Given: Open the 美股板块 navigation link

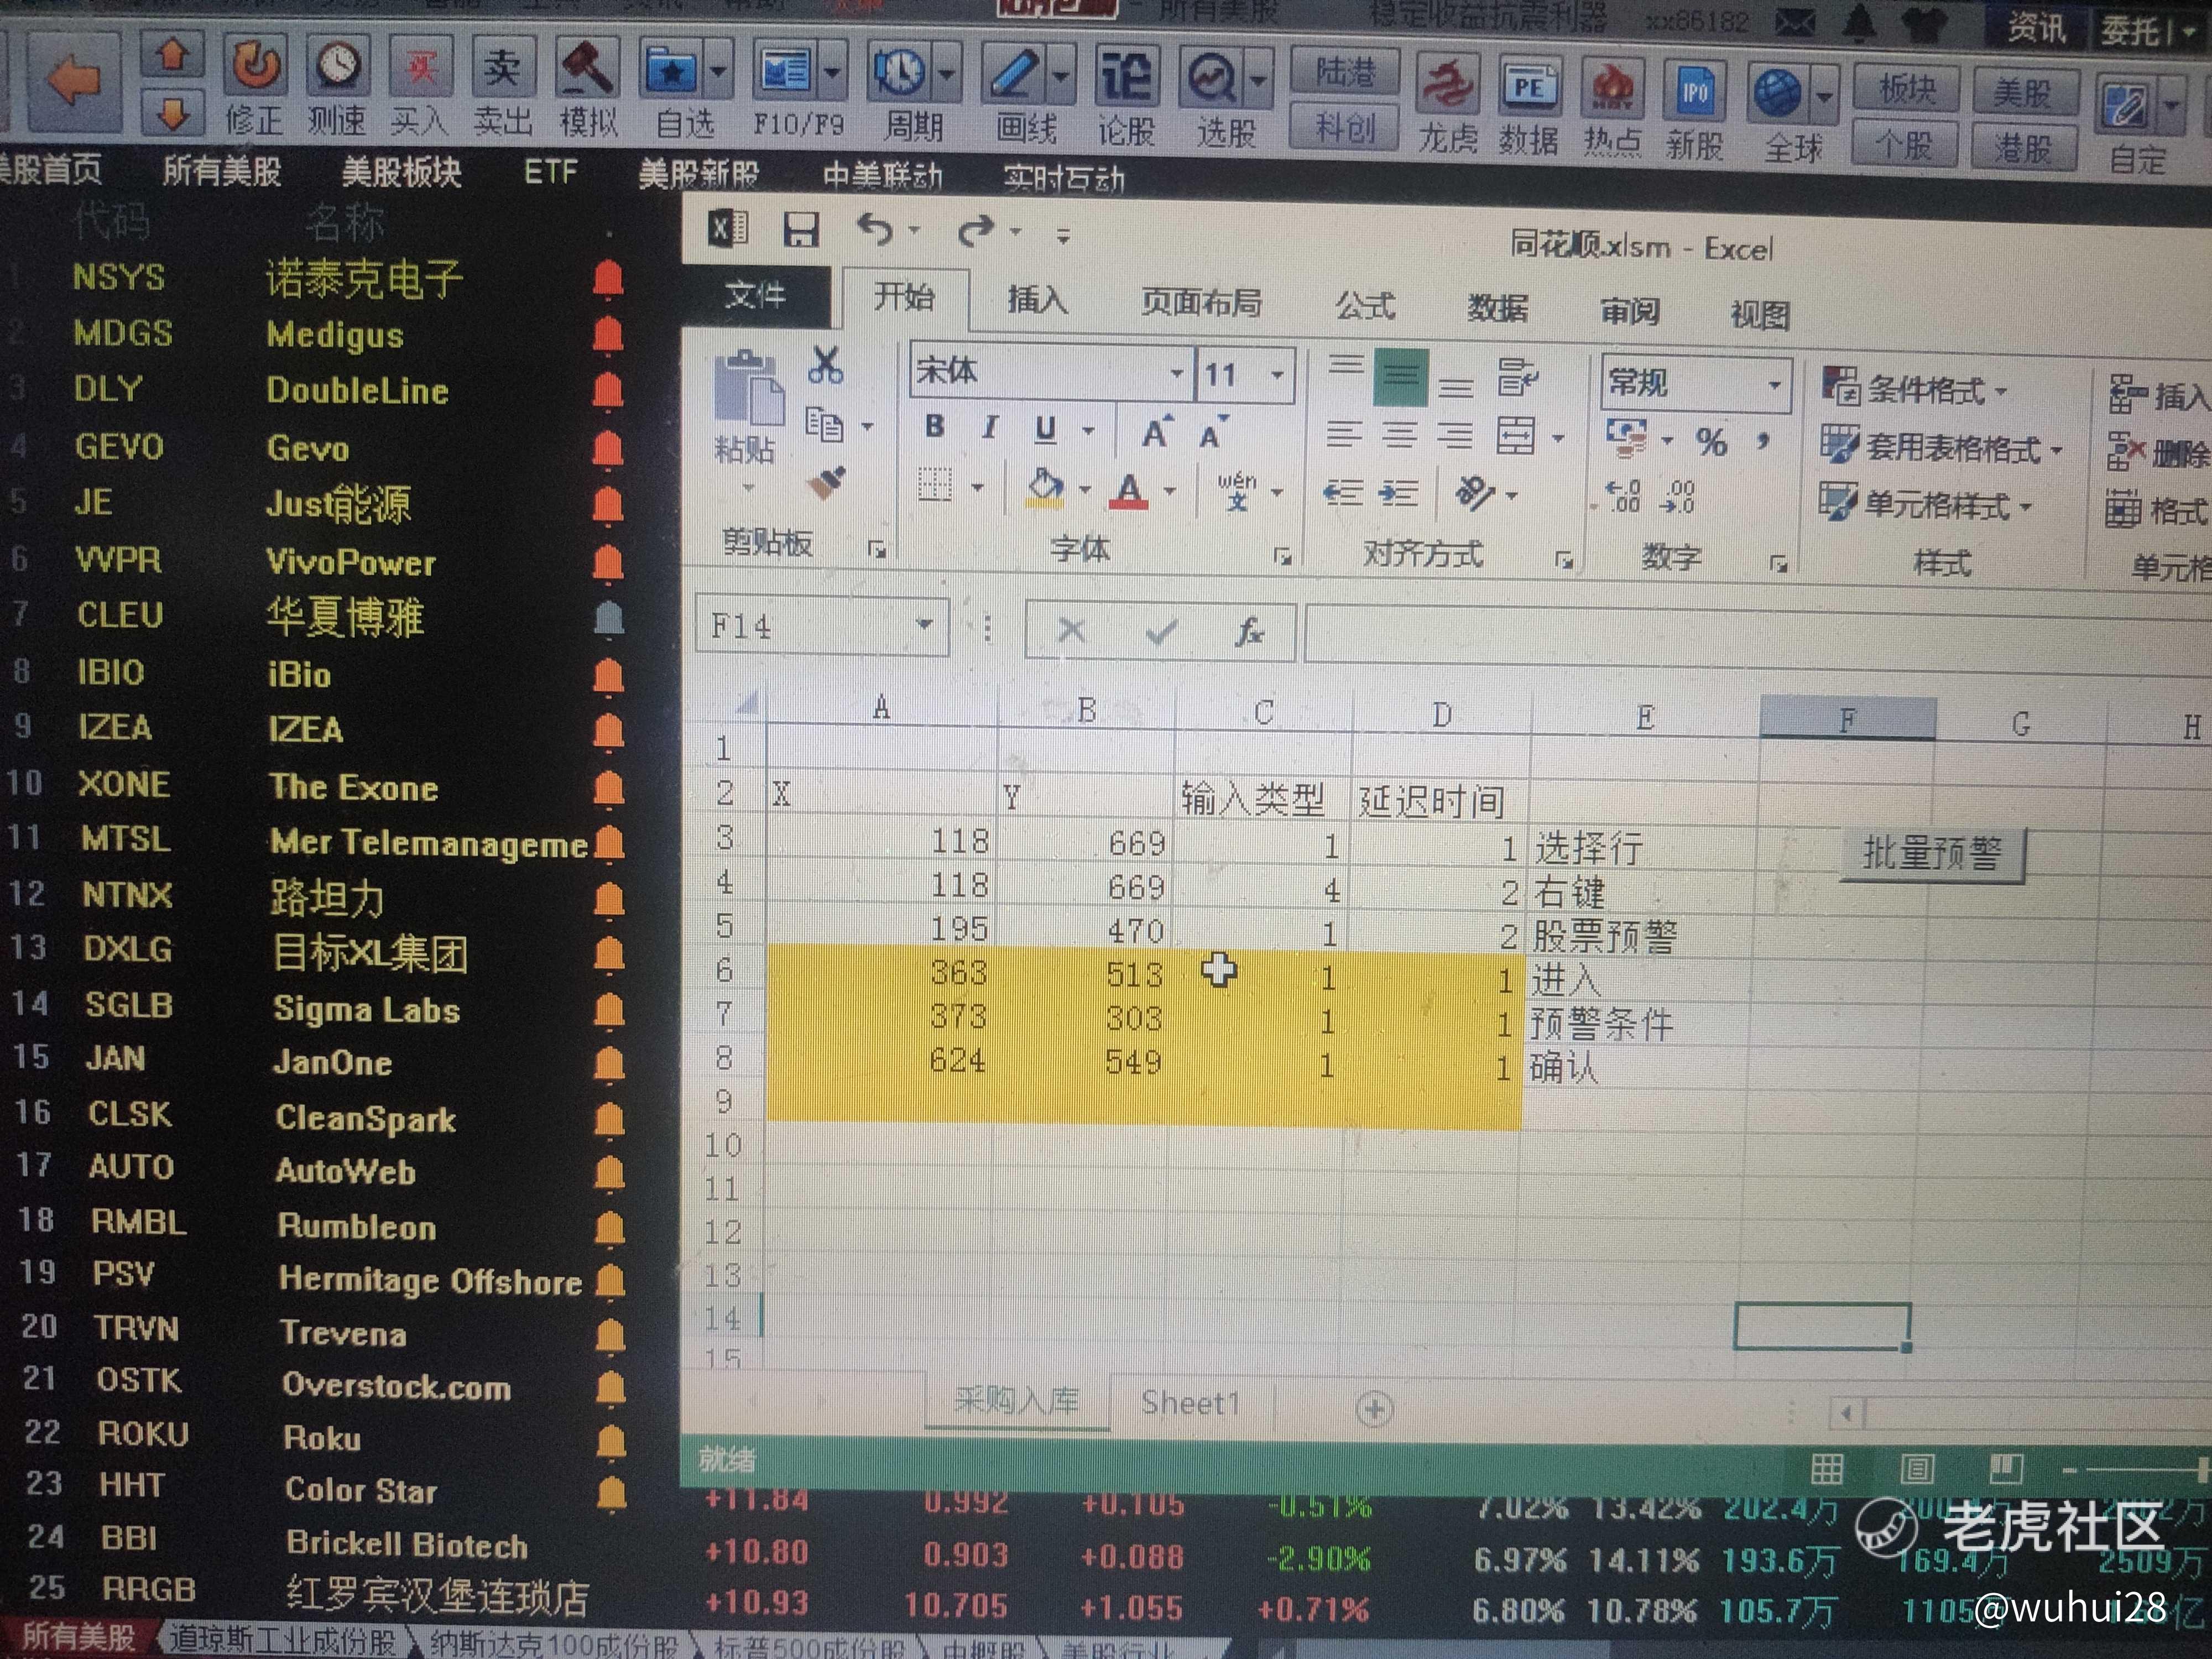Looking at the screenshot, I should coord(402,172).
